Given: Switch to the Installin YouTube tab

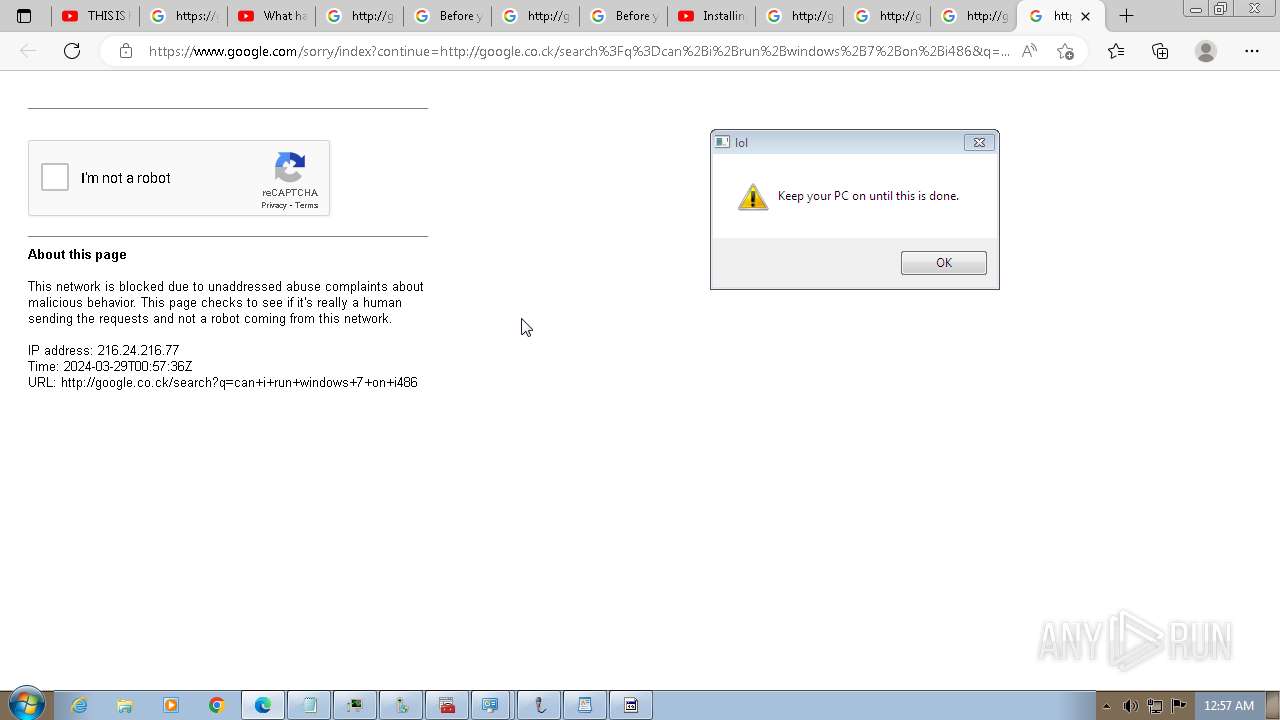Looking at the screenshot, I should 711,16.
